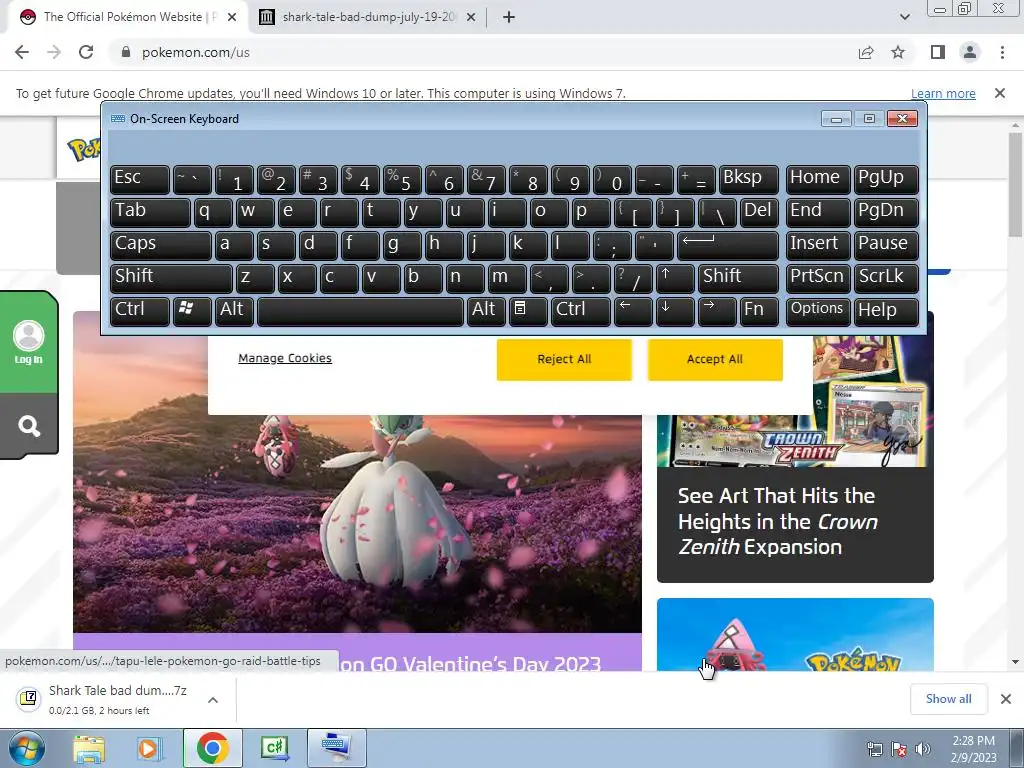Open the Chrome share icon
The image size is (1024, 768).
tap(866, 52)
